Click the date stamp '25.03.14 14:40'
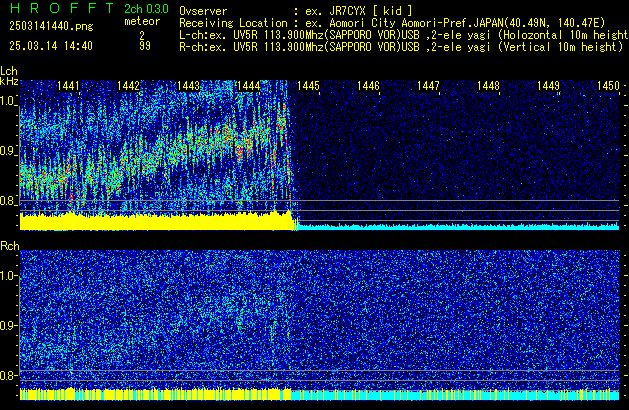 (x=51, y=46)
